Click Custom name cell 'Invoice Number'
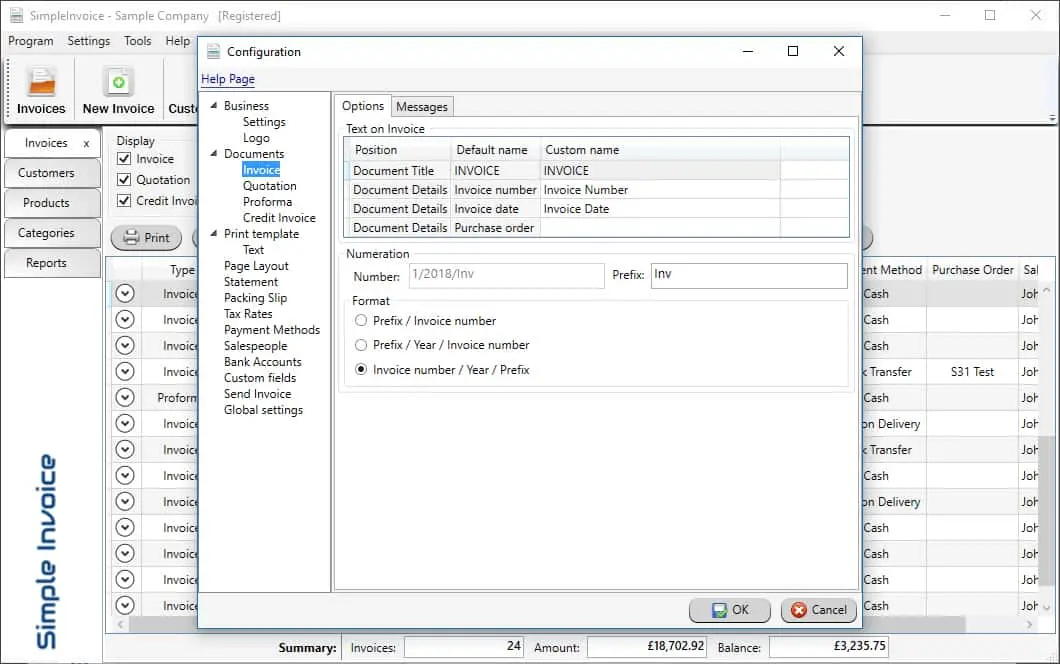 point(660,190)
